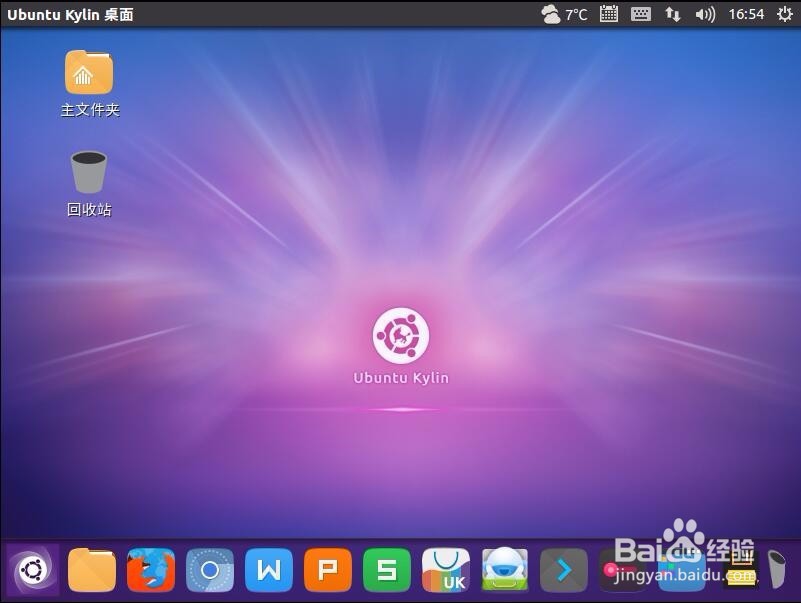The height and width of the screenshot is (603, 801).
Task: Open WPS Presentation in the dock
Action: (327, 568)
